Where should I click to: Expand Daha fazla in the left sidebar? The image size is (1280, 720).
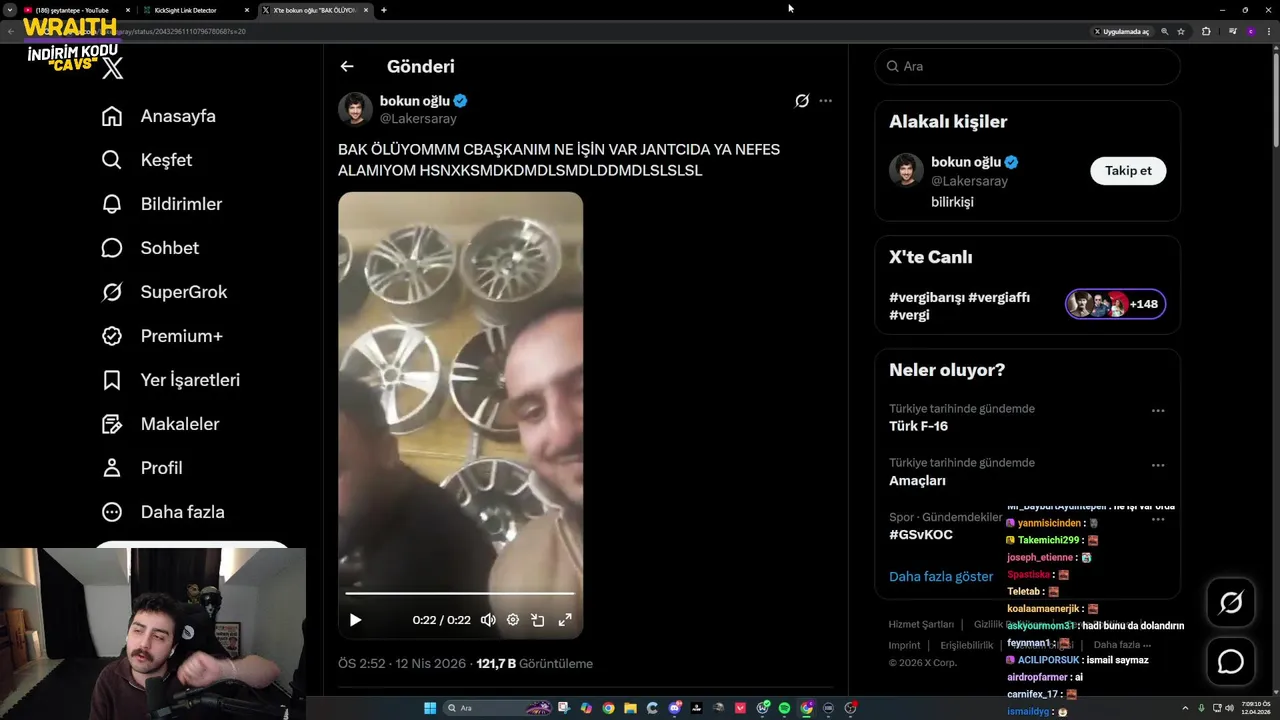[x=163, y=512]
